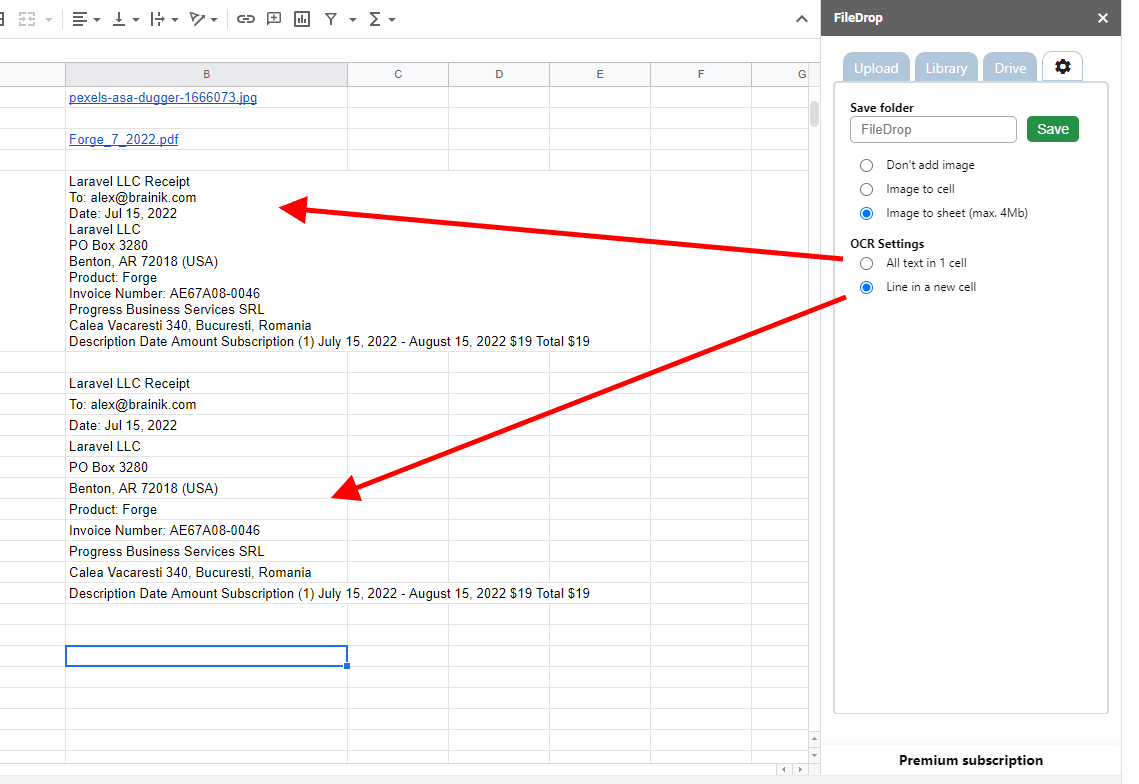The height and width of the screenshot is (784, 1139).
Task: Select the 'To: alex@brainik.com' single-line cell
Action: point(206,405)
